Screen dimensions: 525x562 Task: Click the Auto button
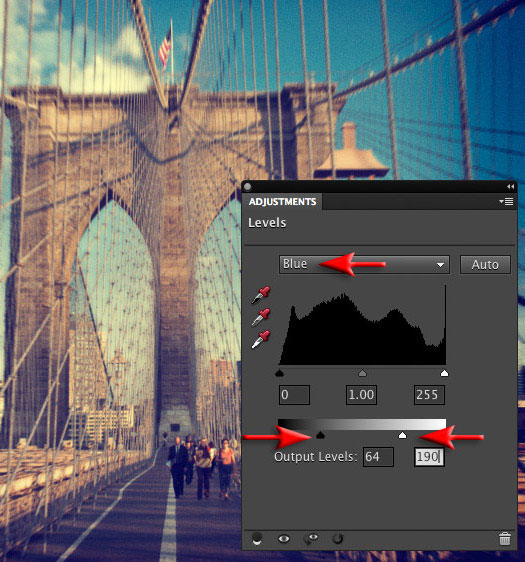[x=485, y=265]
